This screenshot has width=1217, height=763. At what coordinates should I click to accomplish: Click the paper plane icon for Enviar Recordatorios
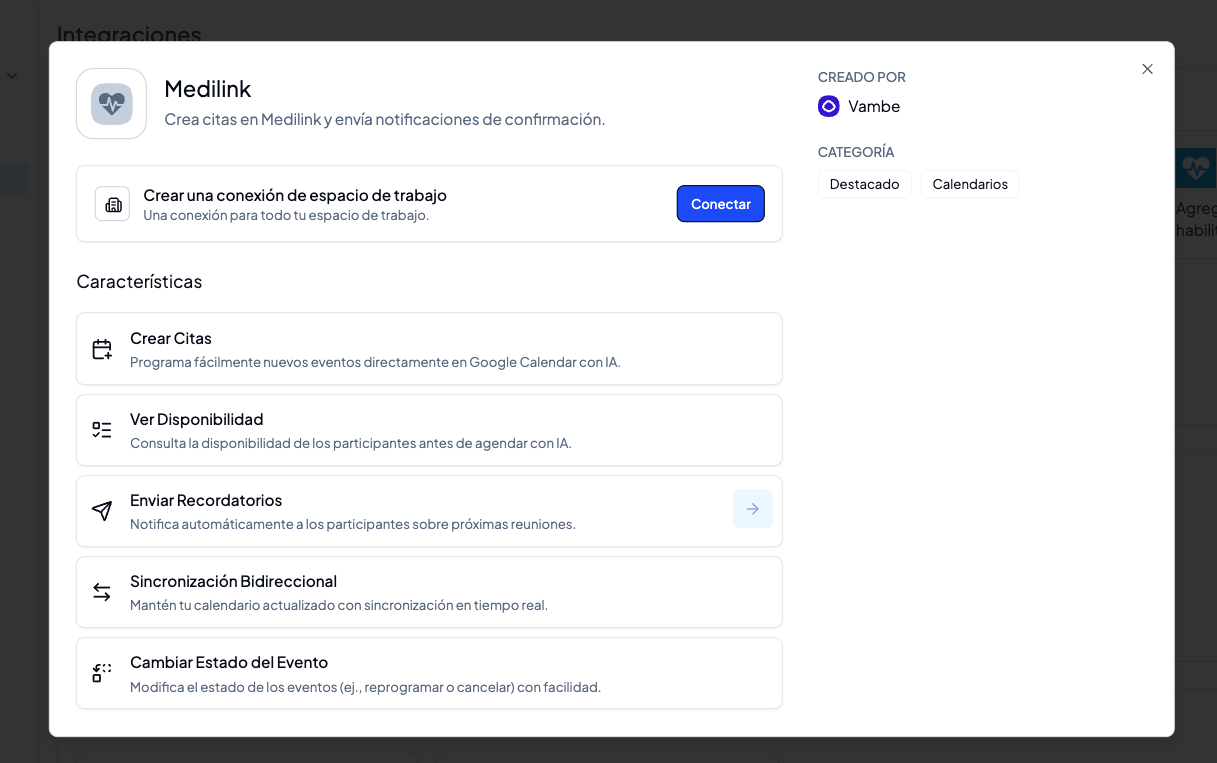(x=102, y=511)
